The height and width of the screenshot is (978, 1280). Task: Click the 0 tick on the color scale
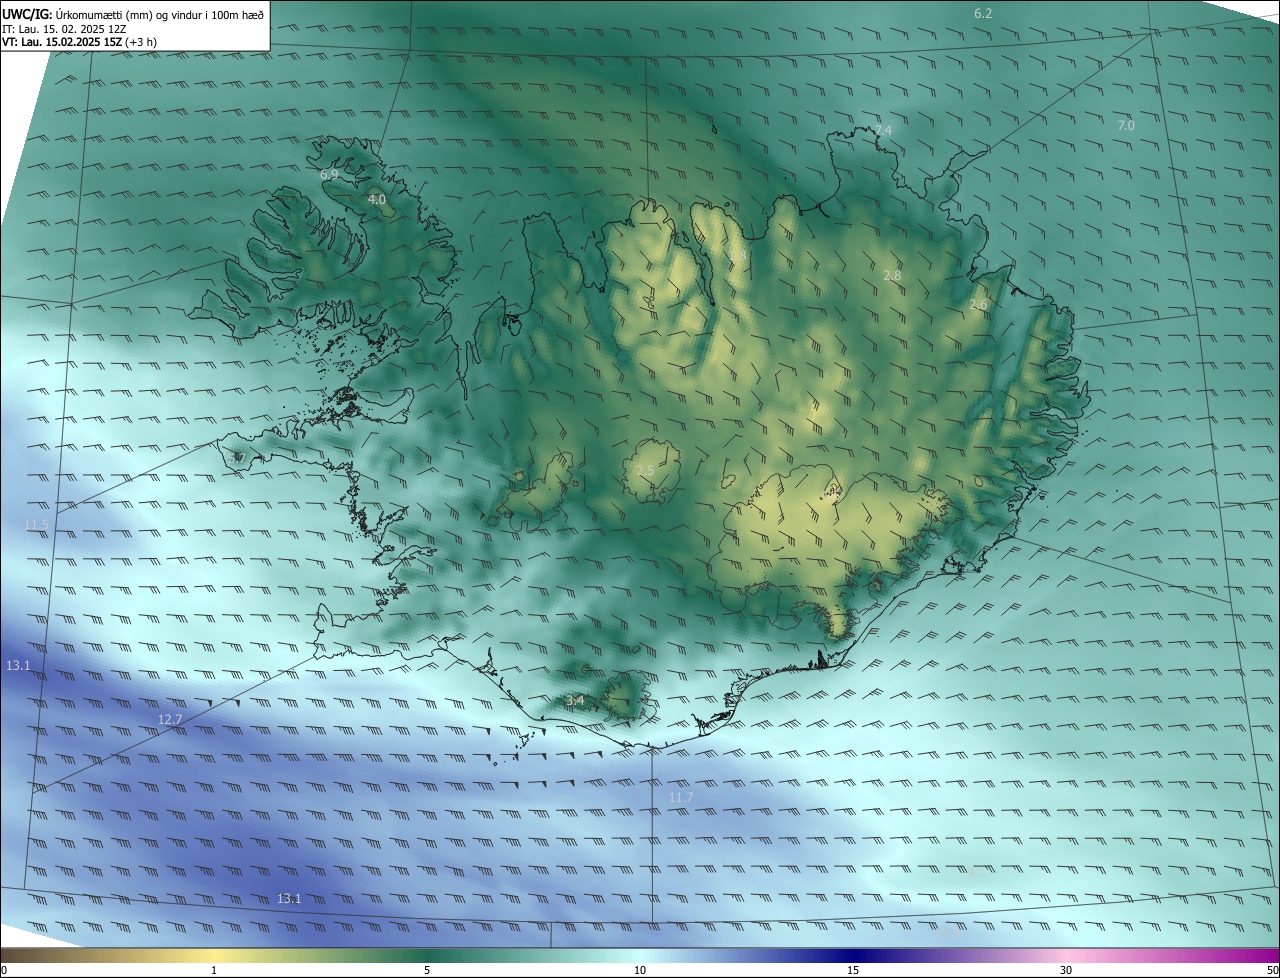(x=3, y=970)
